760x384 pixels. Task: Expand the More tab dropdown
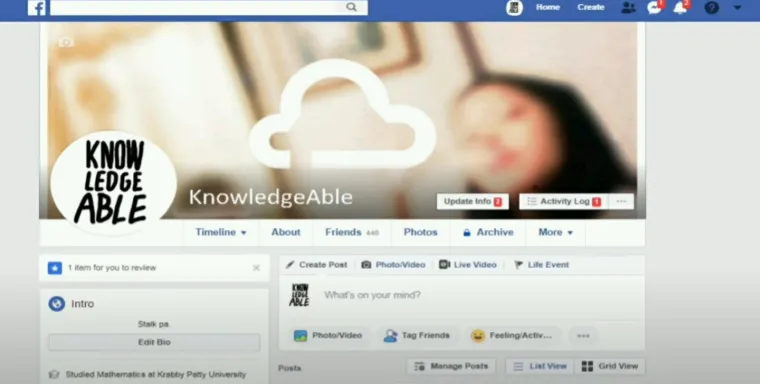coord(555,232)
